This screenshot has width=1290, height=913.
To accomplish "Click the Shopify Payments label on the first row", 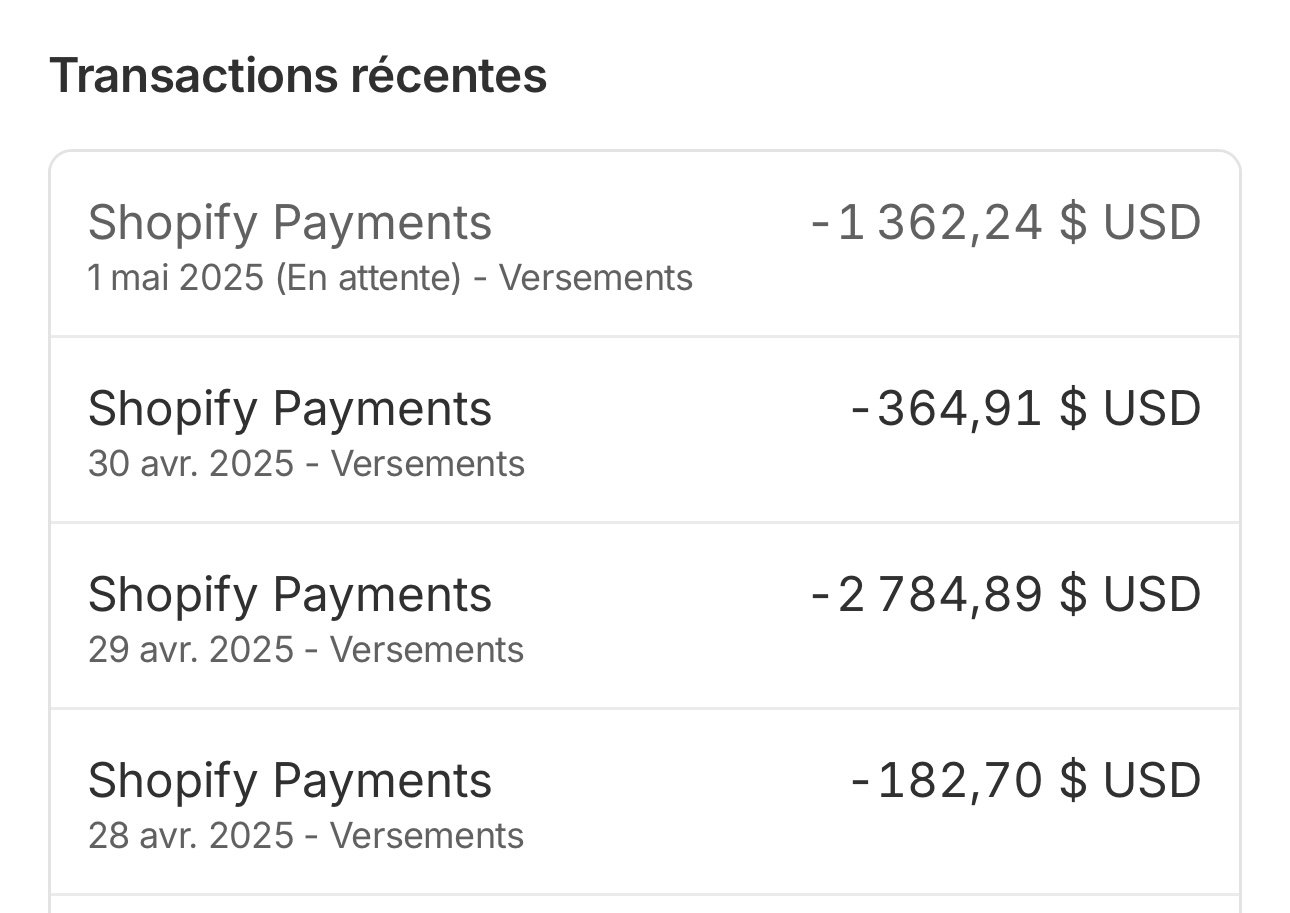I will [x=290, y=222].
